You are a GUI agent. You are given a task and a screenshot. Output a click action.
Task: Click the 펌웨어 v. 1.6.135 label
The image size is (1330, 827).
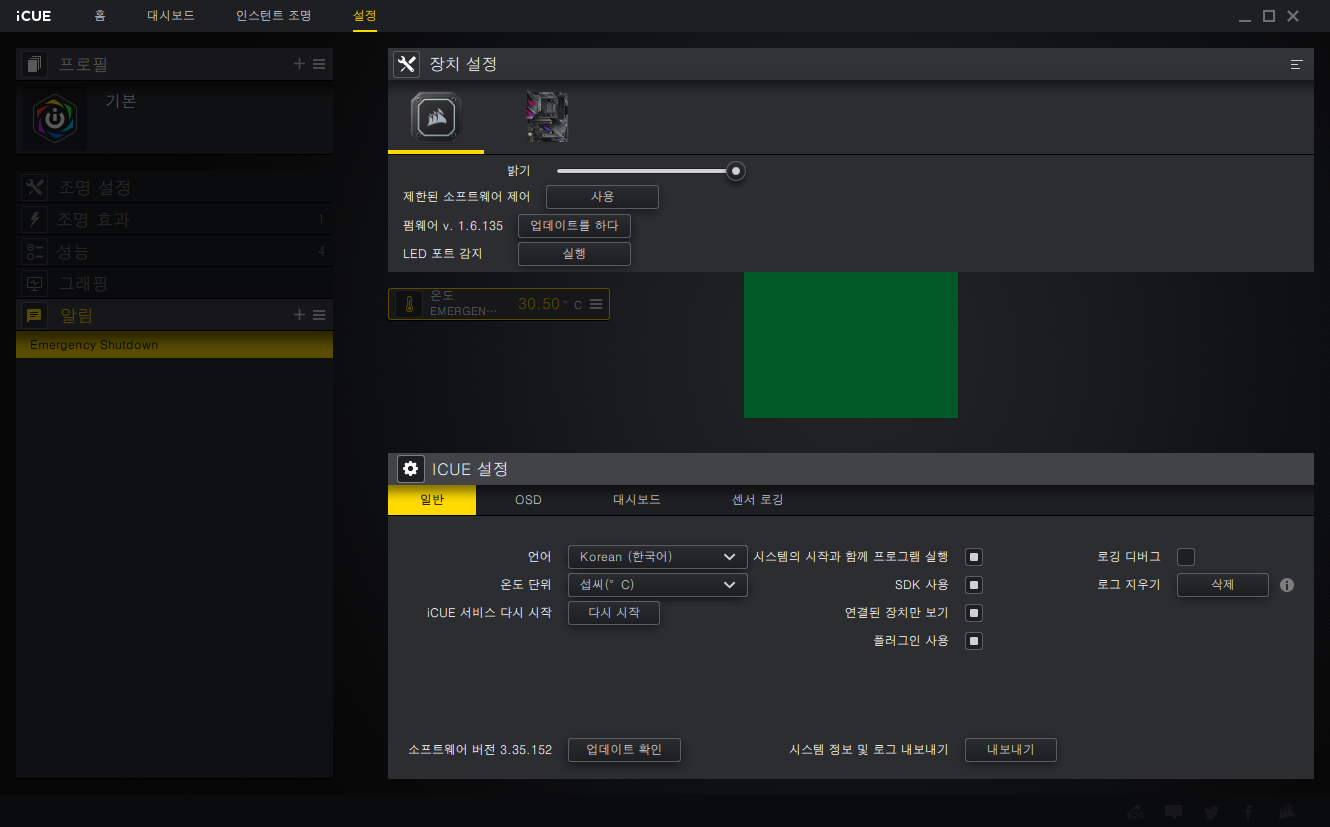tap(453, 226)
